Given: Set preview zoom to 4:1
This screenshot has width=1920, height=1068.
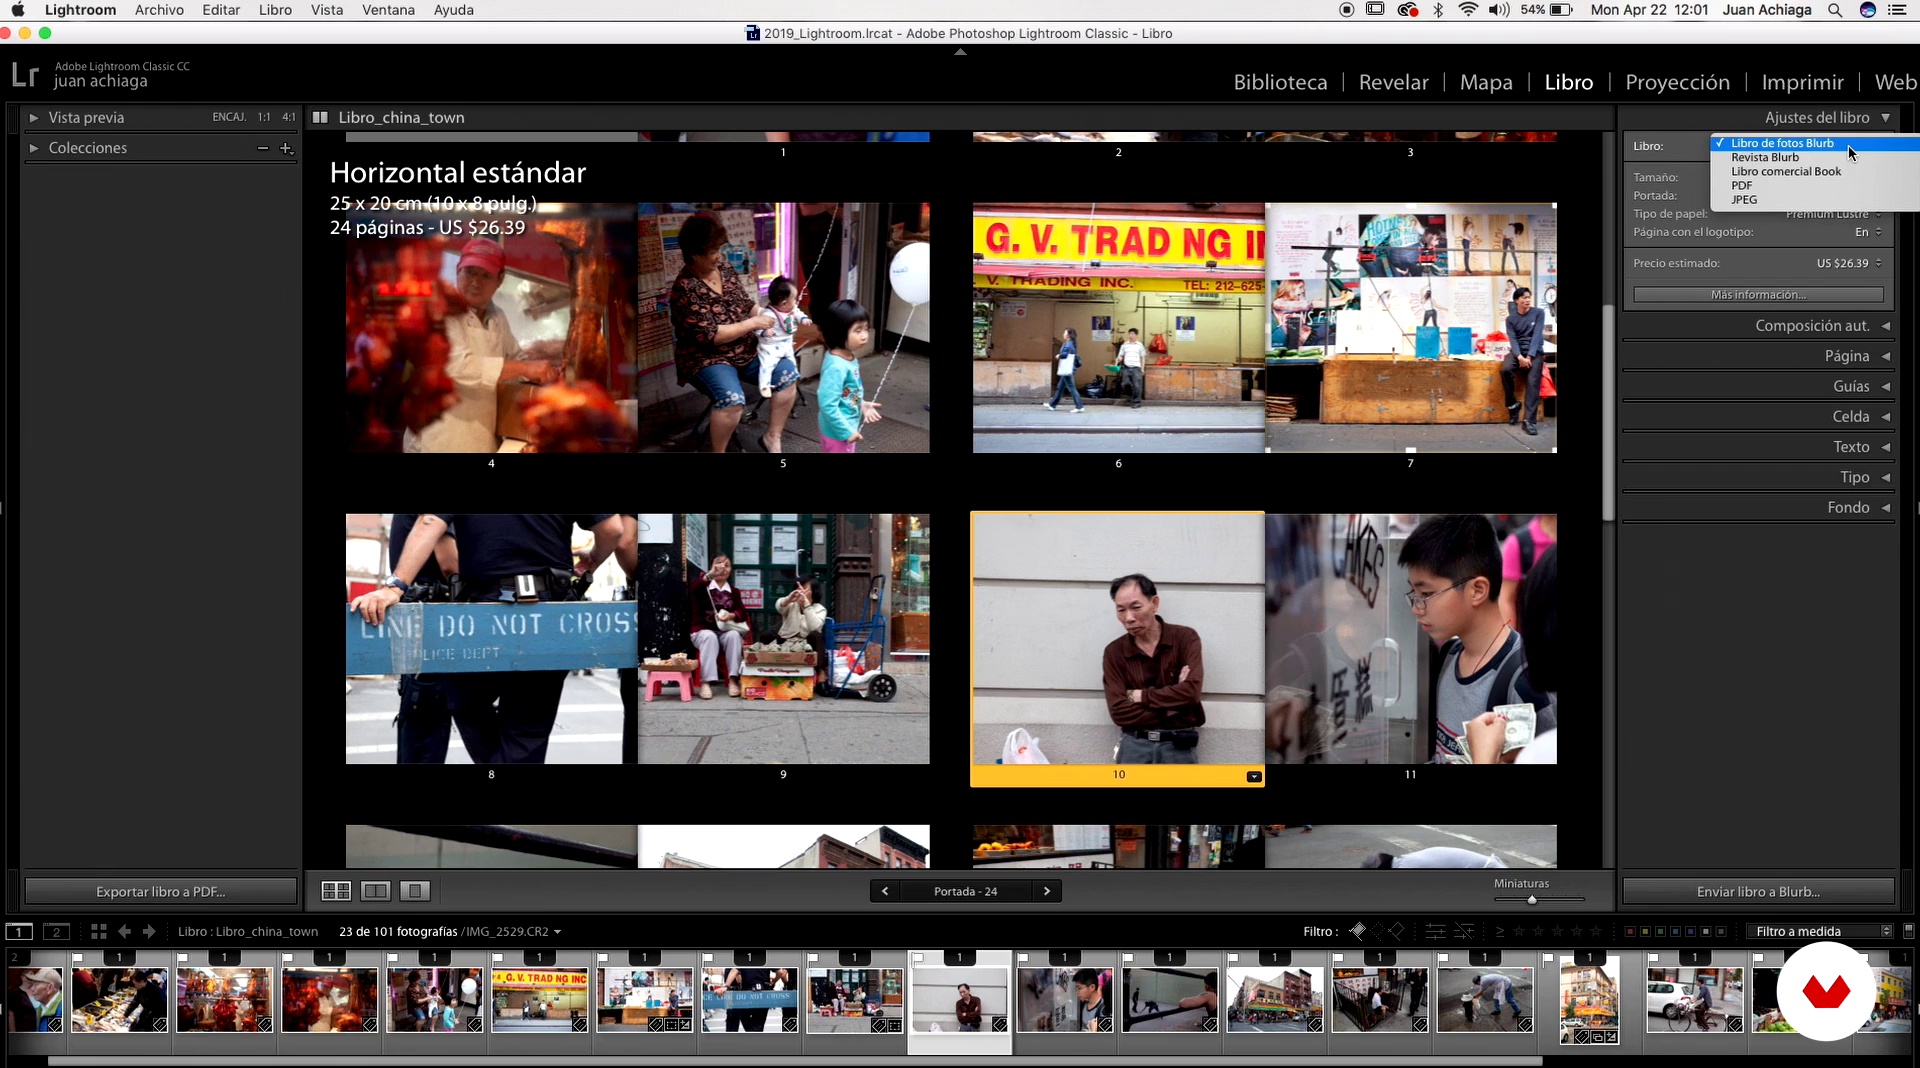Looking at the screenshot, I should (289, 117).
